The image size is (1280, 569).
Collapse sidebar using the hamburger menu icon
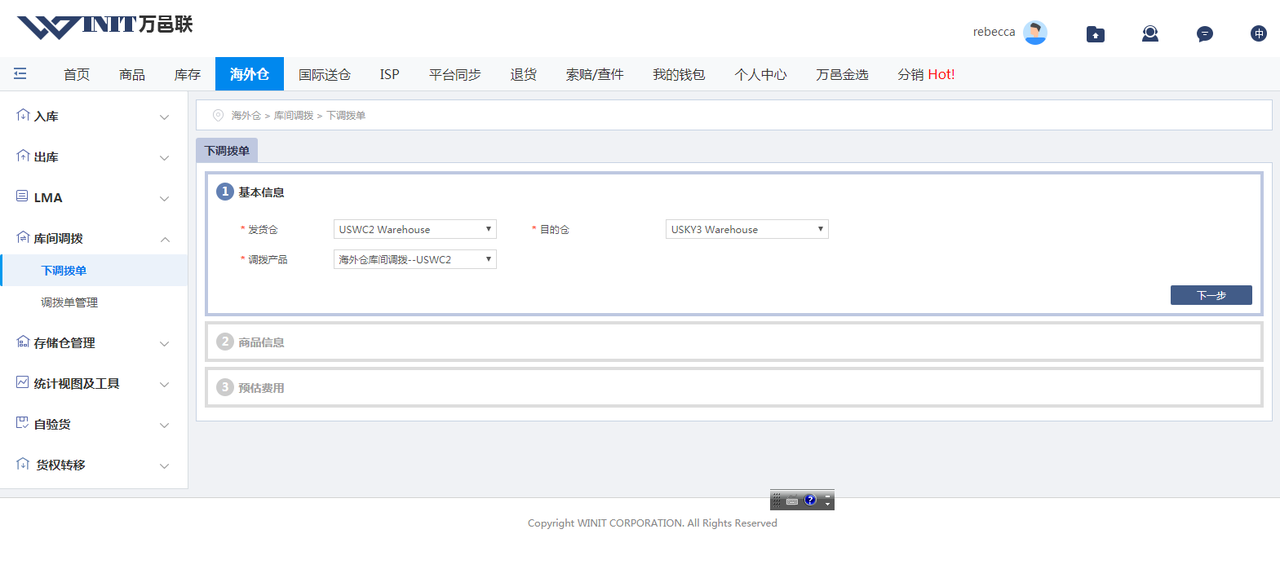click(x=20, y=74)
